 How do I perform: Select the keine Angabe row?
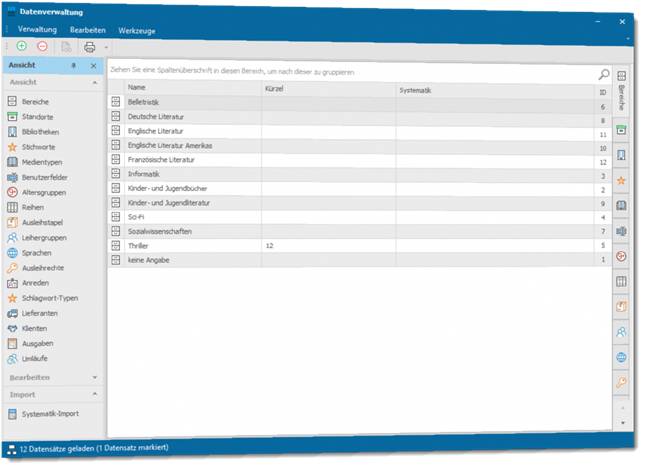pos(360,260)
